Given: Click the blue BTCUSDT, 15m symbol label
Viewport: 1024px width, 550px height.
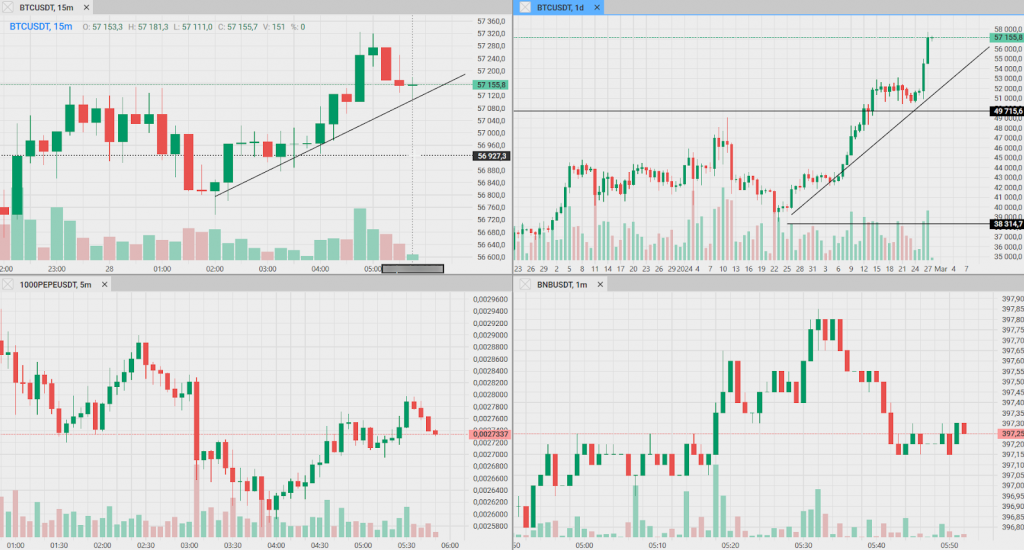Looking at the screenshot, I should pos(40,27).
